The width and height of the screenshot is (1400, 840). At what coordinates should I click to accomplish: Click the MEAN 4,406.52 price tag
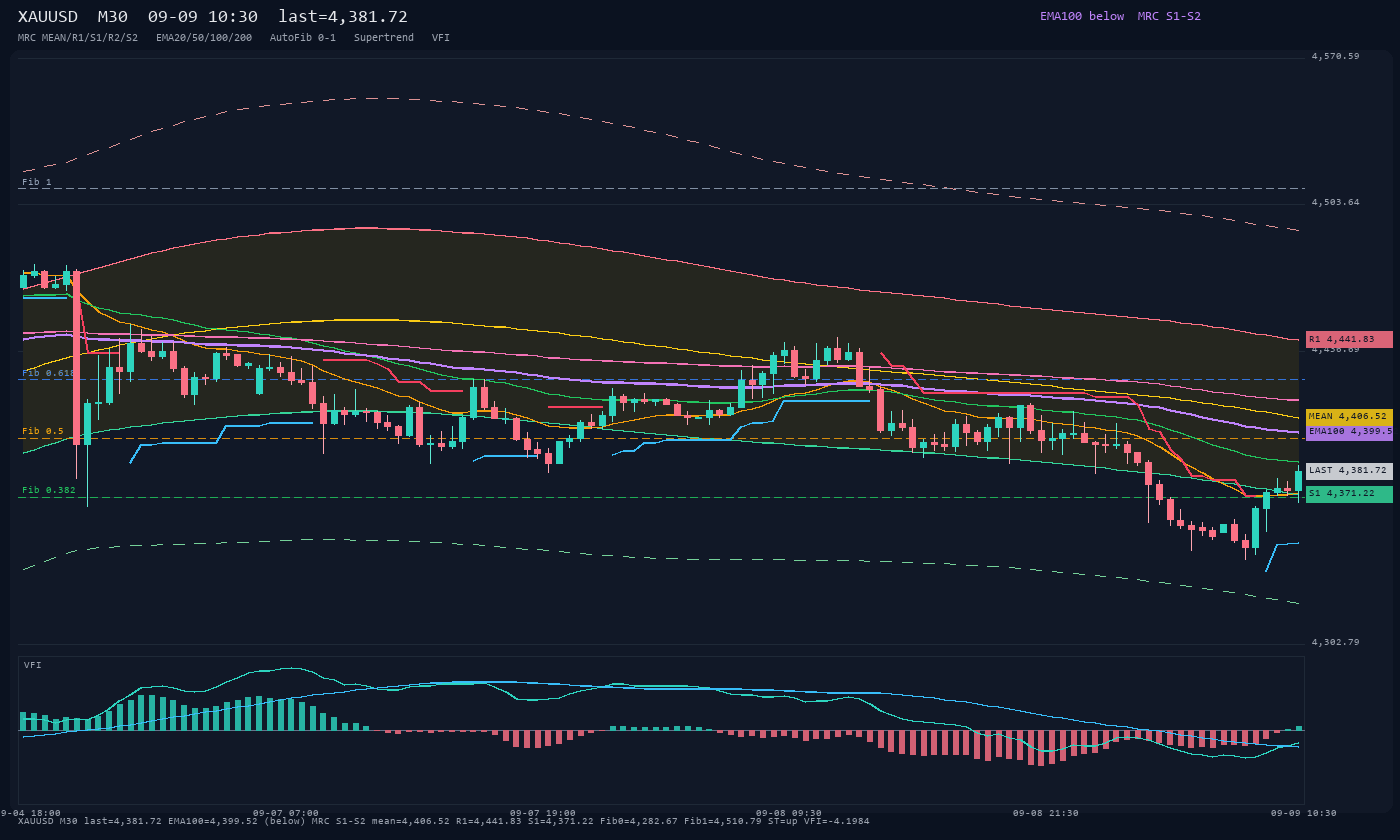click(x=1349, y=416)
